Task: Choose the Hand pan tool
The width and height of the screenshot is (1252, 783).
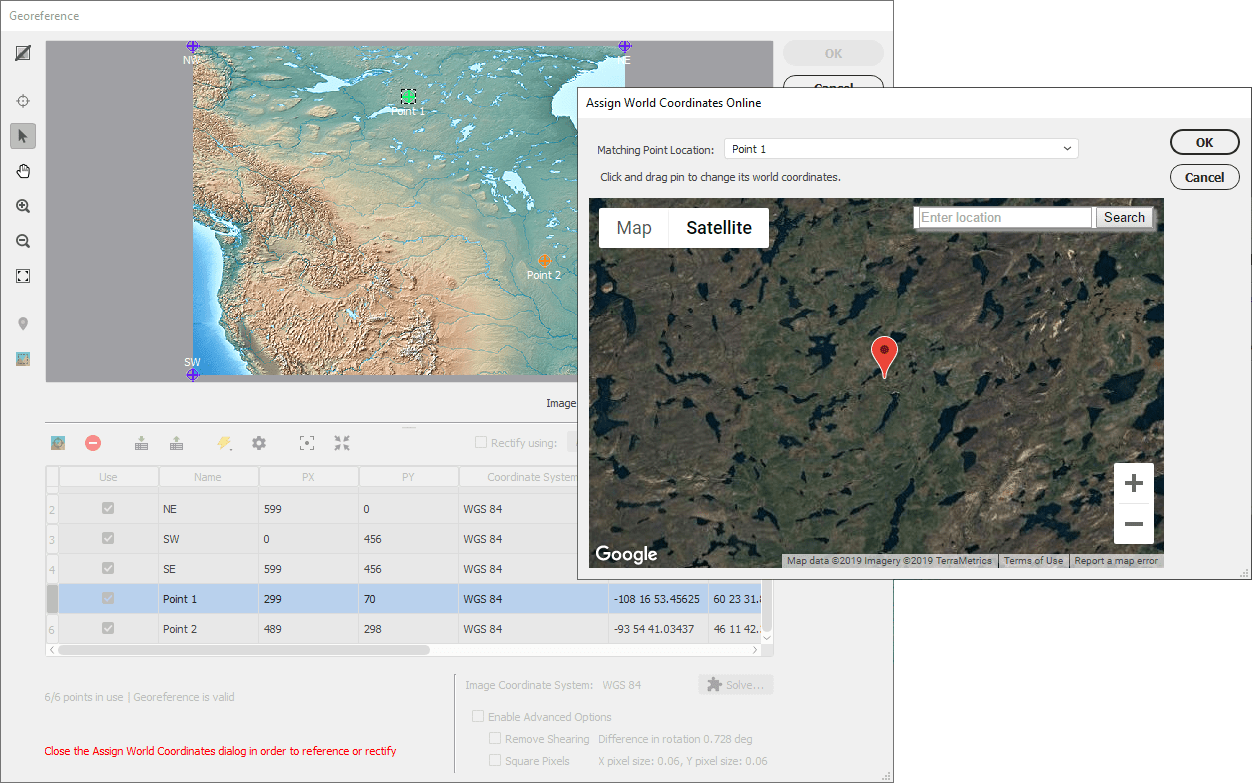Action: coord(22,171)
